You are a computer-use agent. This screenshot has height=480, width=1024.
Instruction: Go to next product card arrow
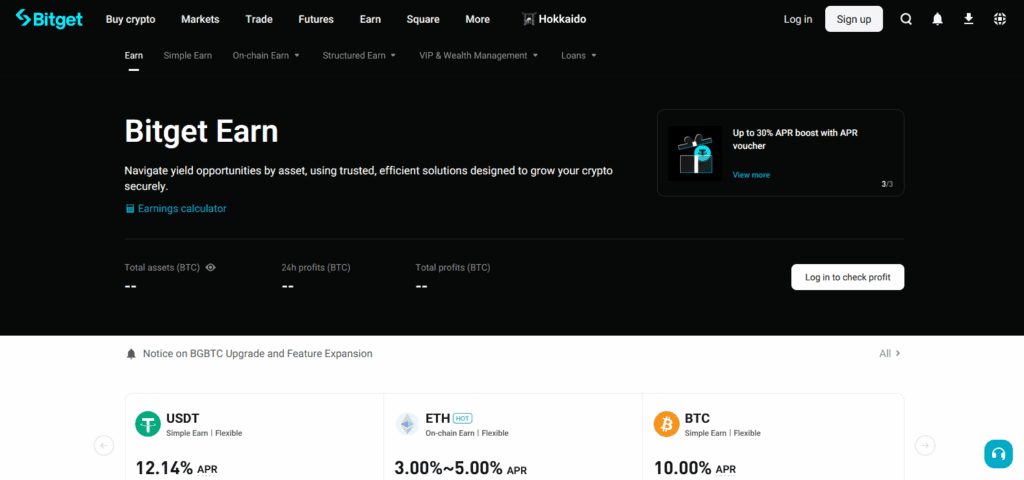[925, 446]
